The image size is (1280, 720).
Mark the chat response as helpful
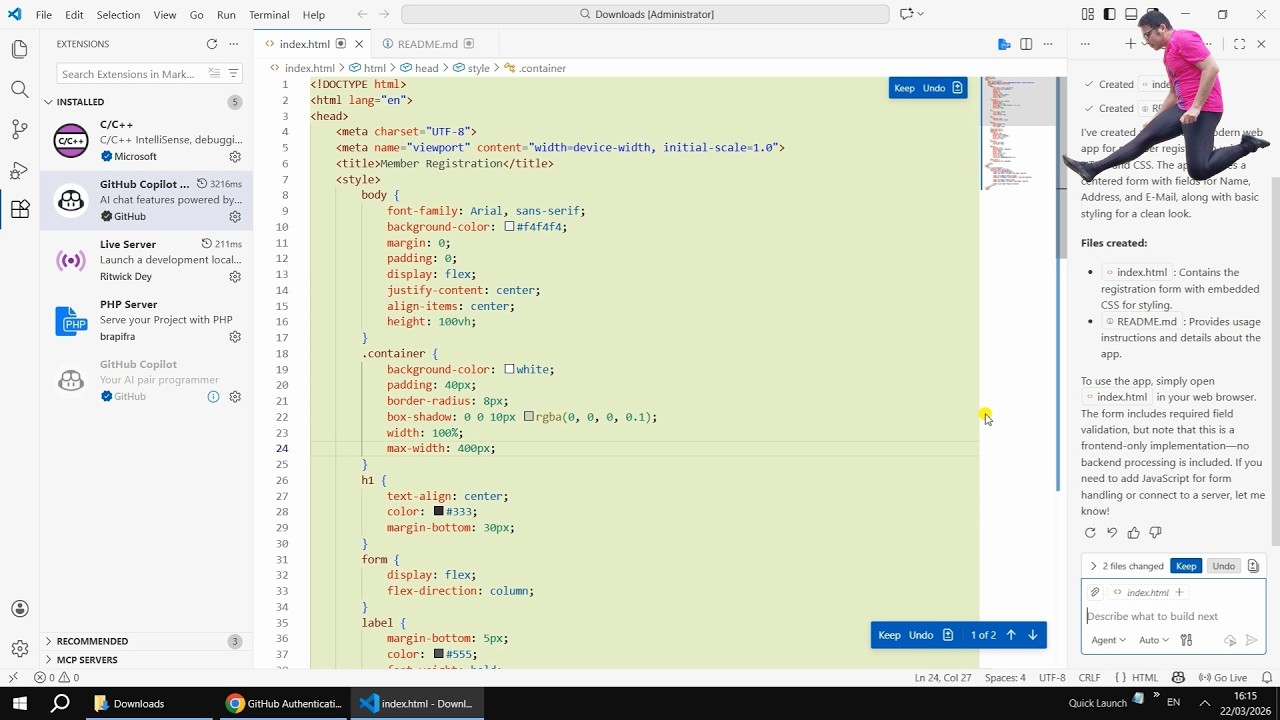pos(1133,533)
